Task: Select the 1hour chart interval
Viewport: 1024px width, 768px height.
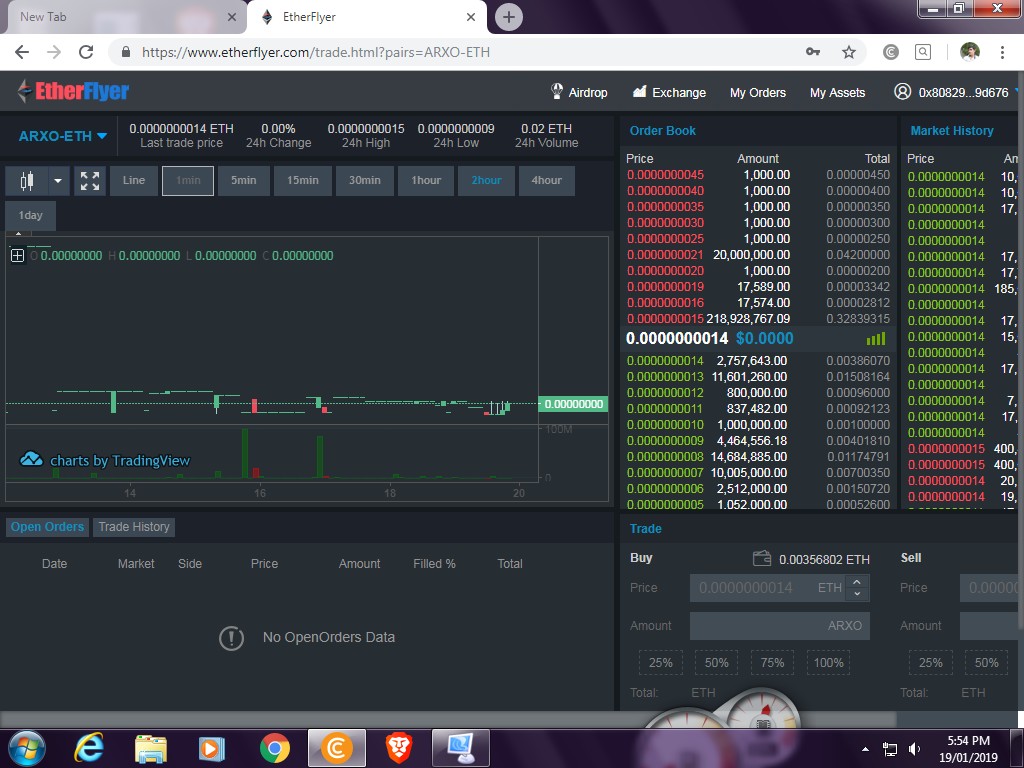Action: click(426, 180)
